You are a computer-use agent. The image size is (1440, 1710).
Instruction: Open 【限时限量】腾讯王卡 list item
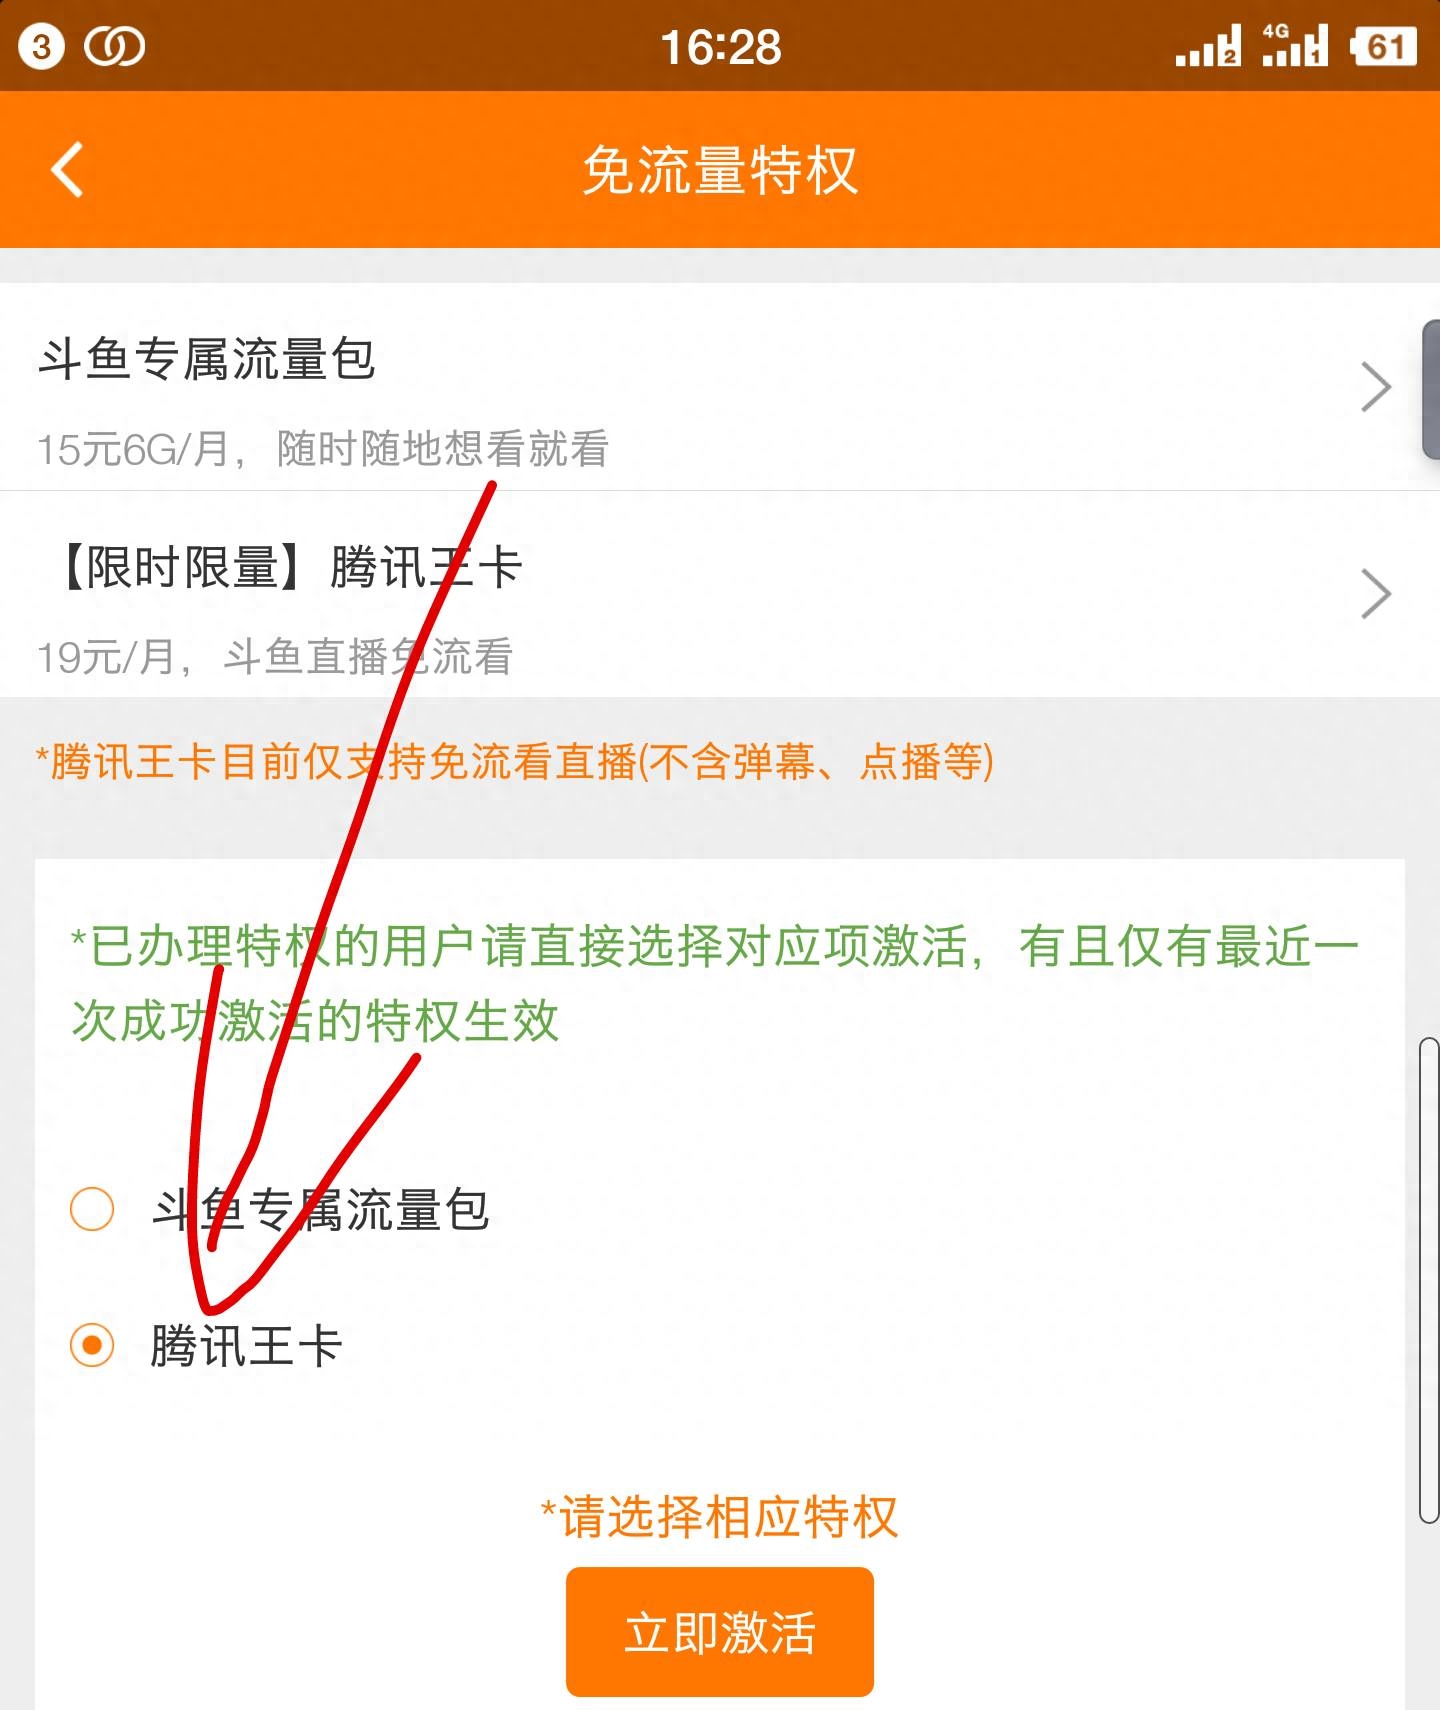pos(720,595)
